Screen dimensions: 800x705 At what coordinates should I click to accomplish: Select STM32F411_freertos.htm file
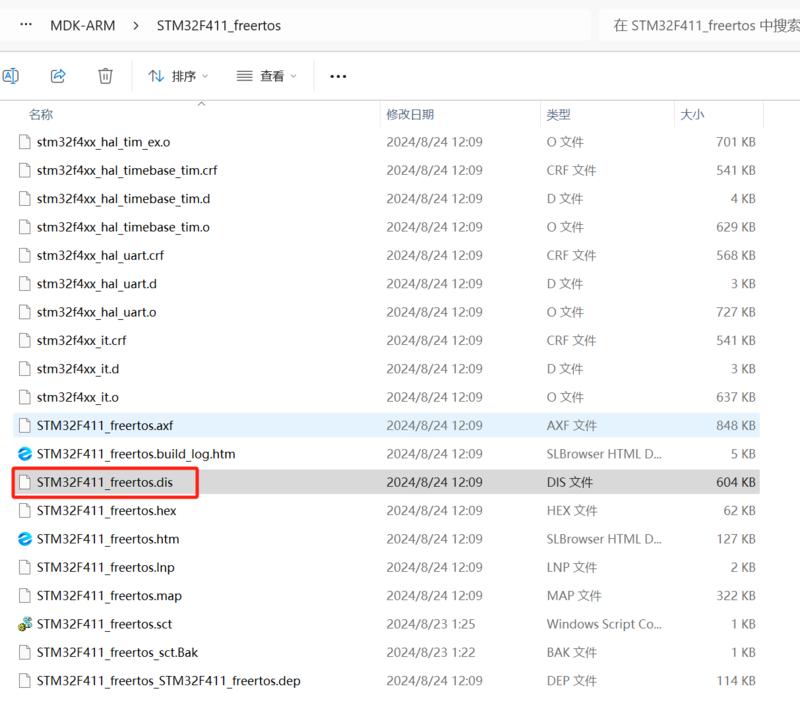point(386,539)
